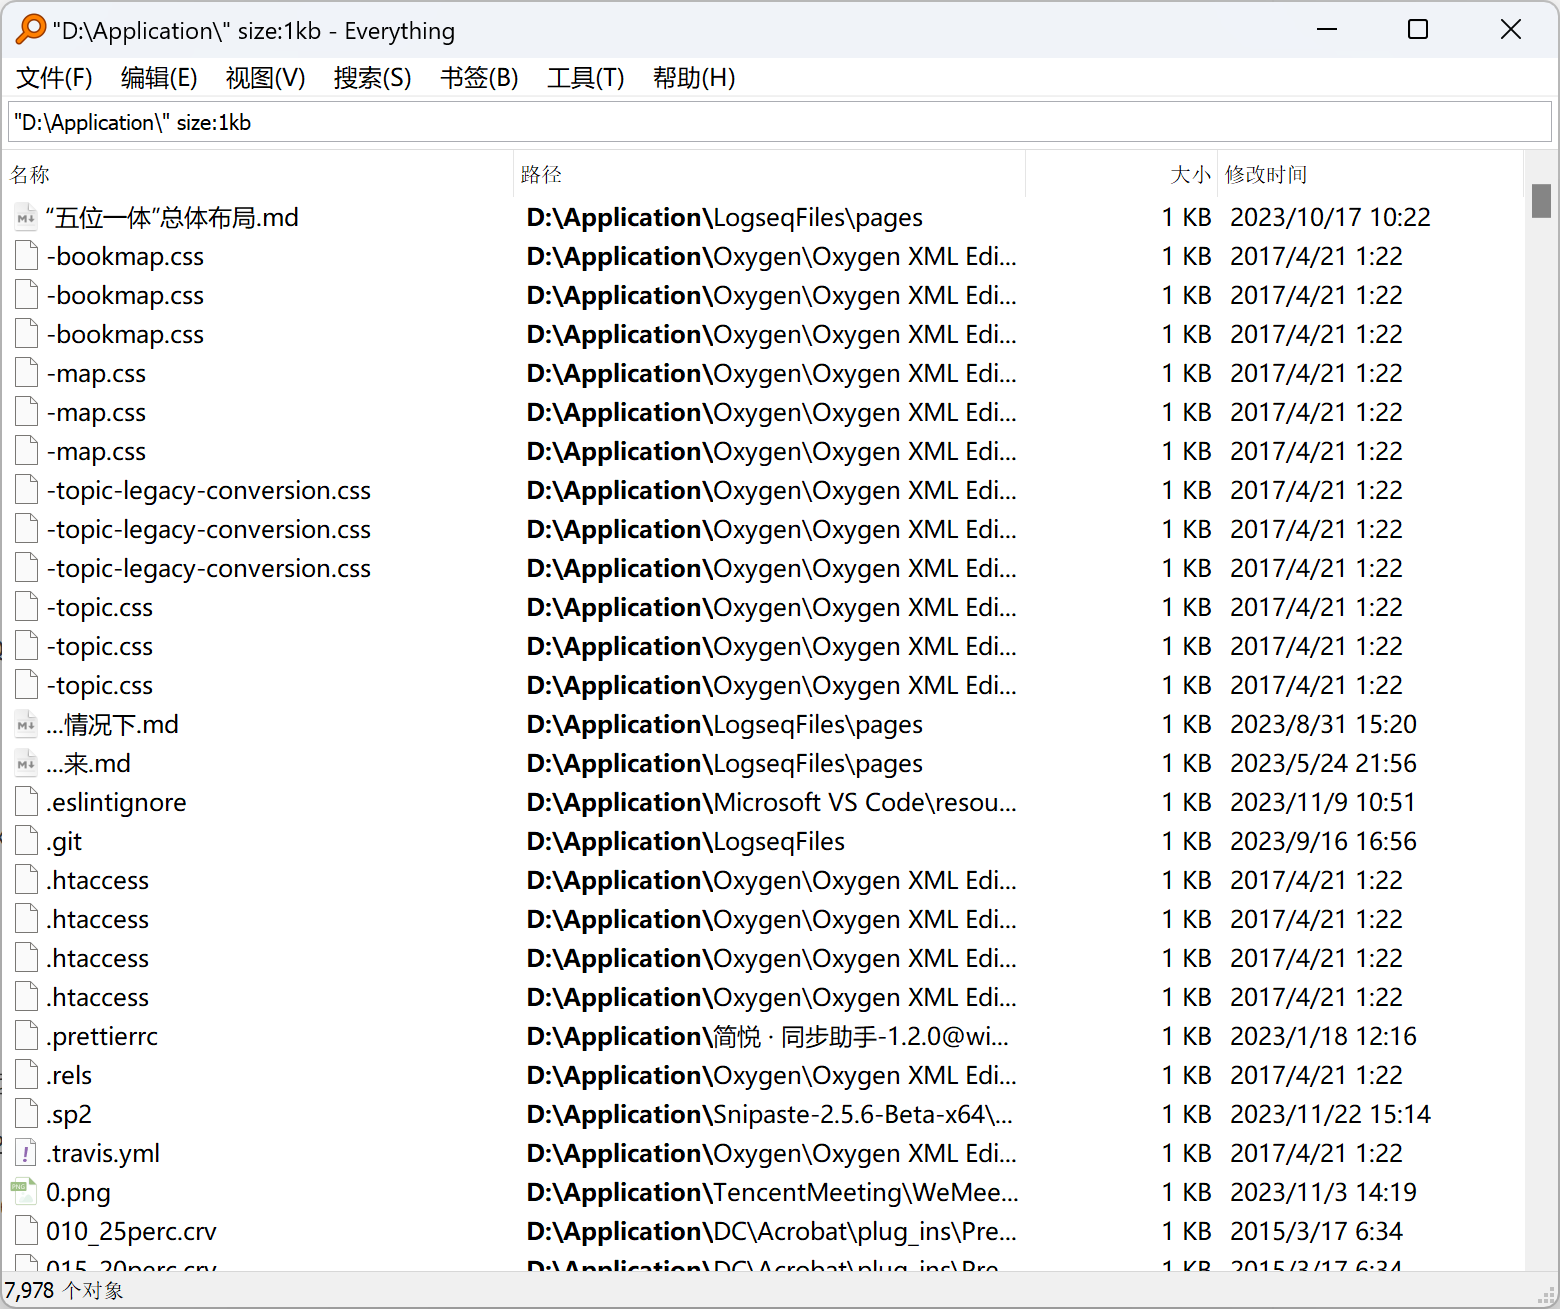Click the file icon of .prettierrc
Image resolution: width=1560 pixels, height=1309 pixels.
[26, 1037]
